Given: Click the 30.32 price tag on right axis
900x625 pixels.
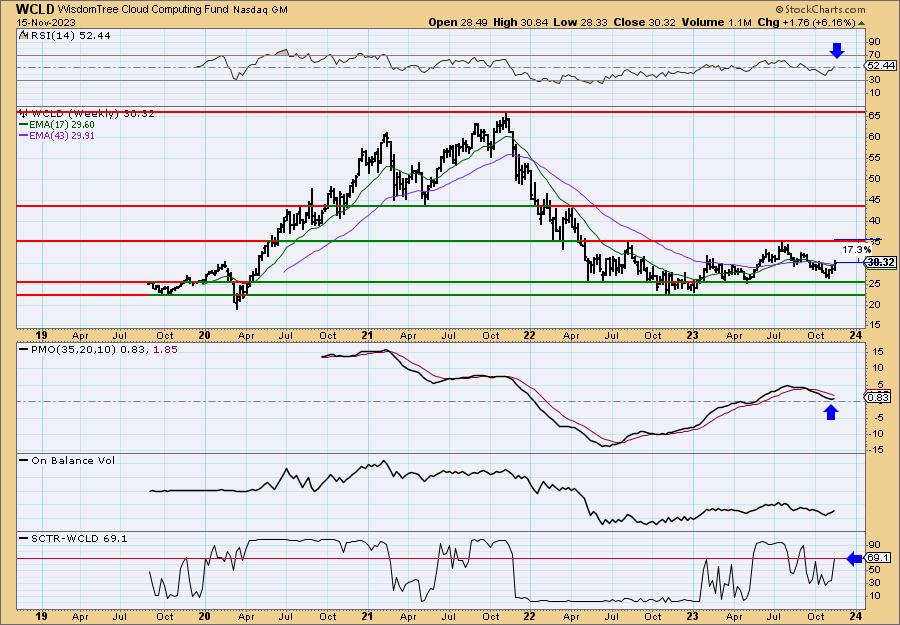Looking at the screenshot, I should coord(881,262).
